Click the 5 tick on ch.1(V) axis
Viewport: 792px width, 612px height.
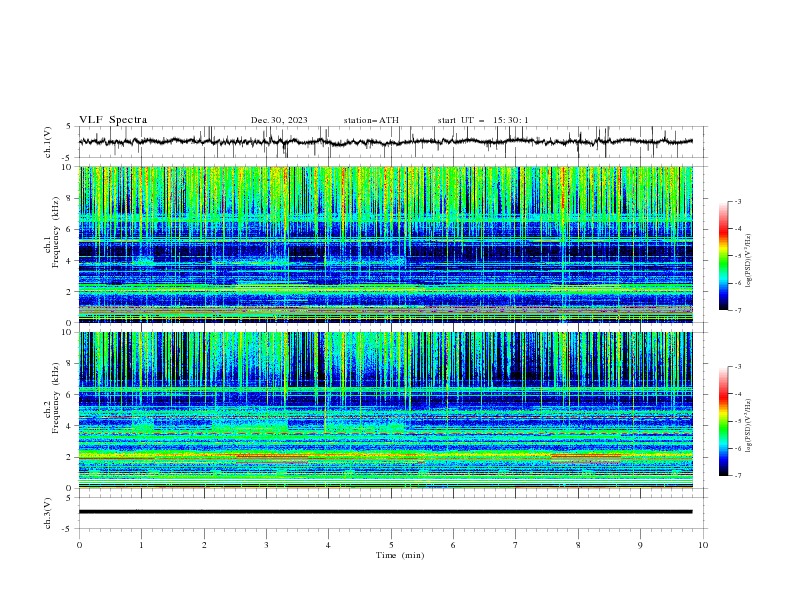71,126
